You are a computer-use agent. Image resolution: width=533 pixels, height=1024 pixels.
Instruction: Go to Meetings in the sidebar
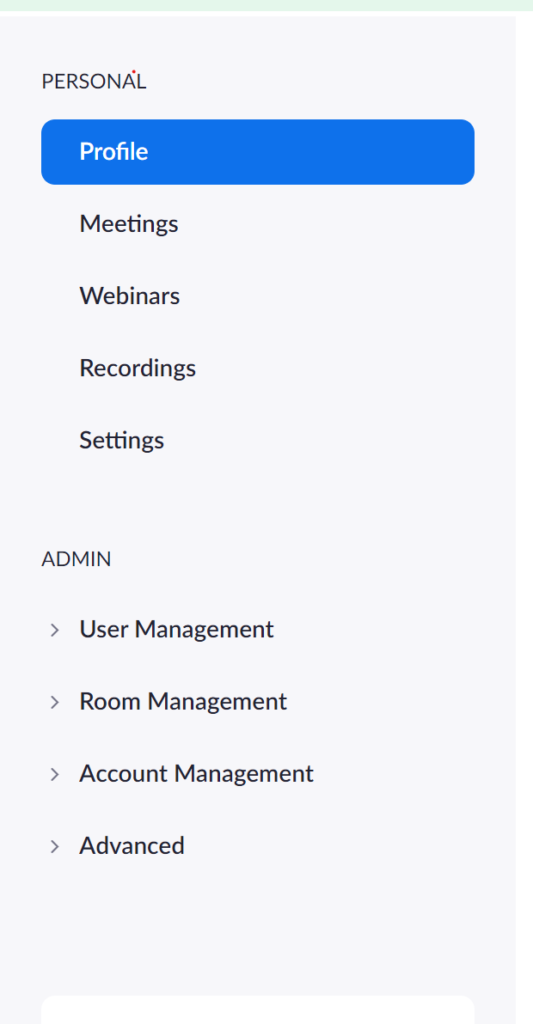129,224
